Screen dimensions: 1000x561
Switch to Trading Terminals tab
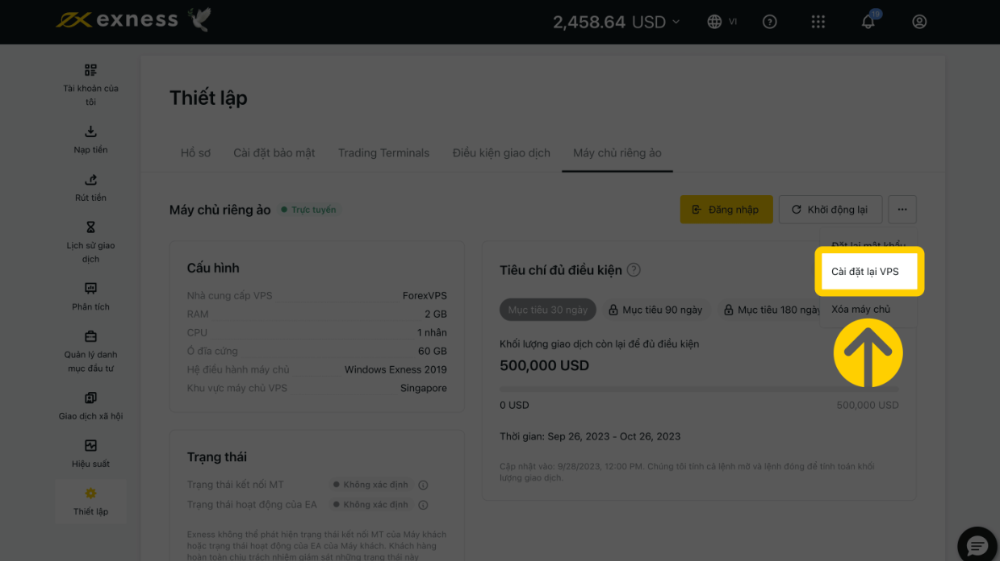coord(383,153)
